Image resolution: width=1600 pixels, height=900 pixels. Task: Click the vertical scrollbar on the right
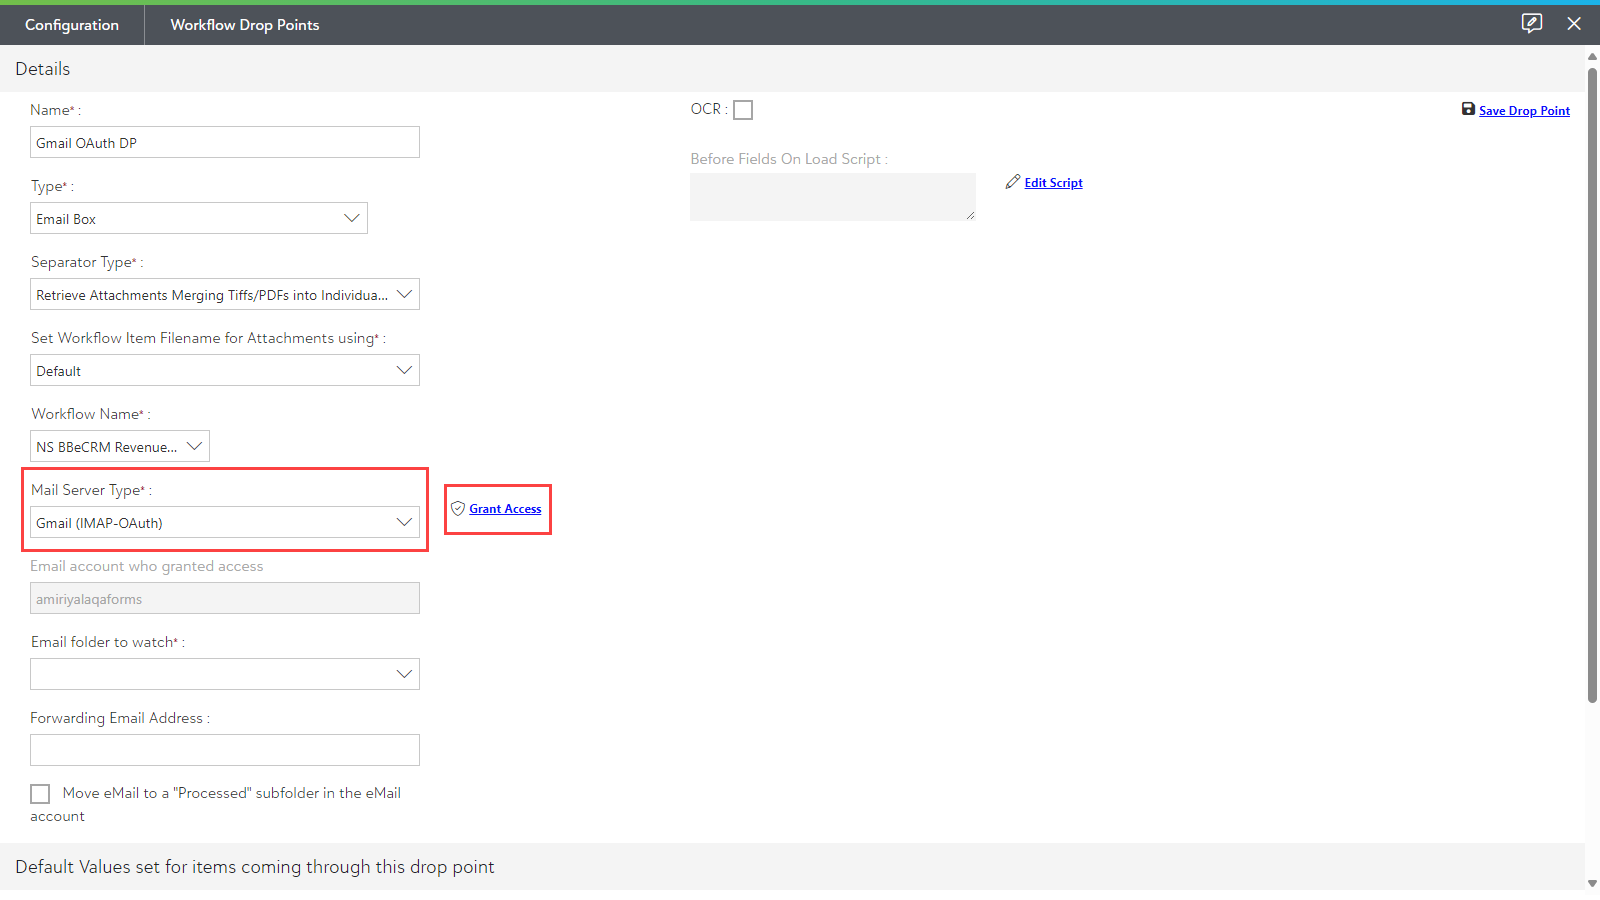pyautogui.click(x=1592, y=380)
